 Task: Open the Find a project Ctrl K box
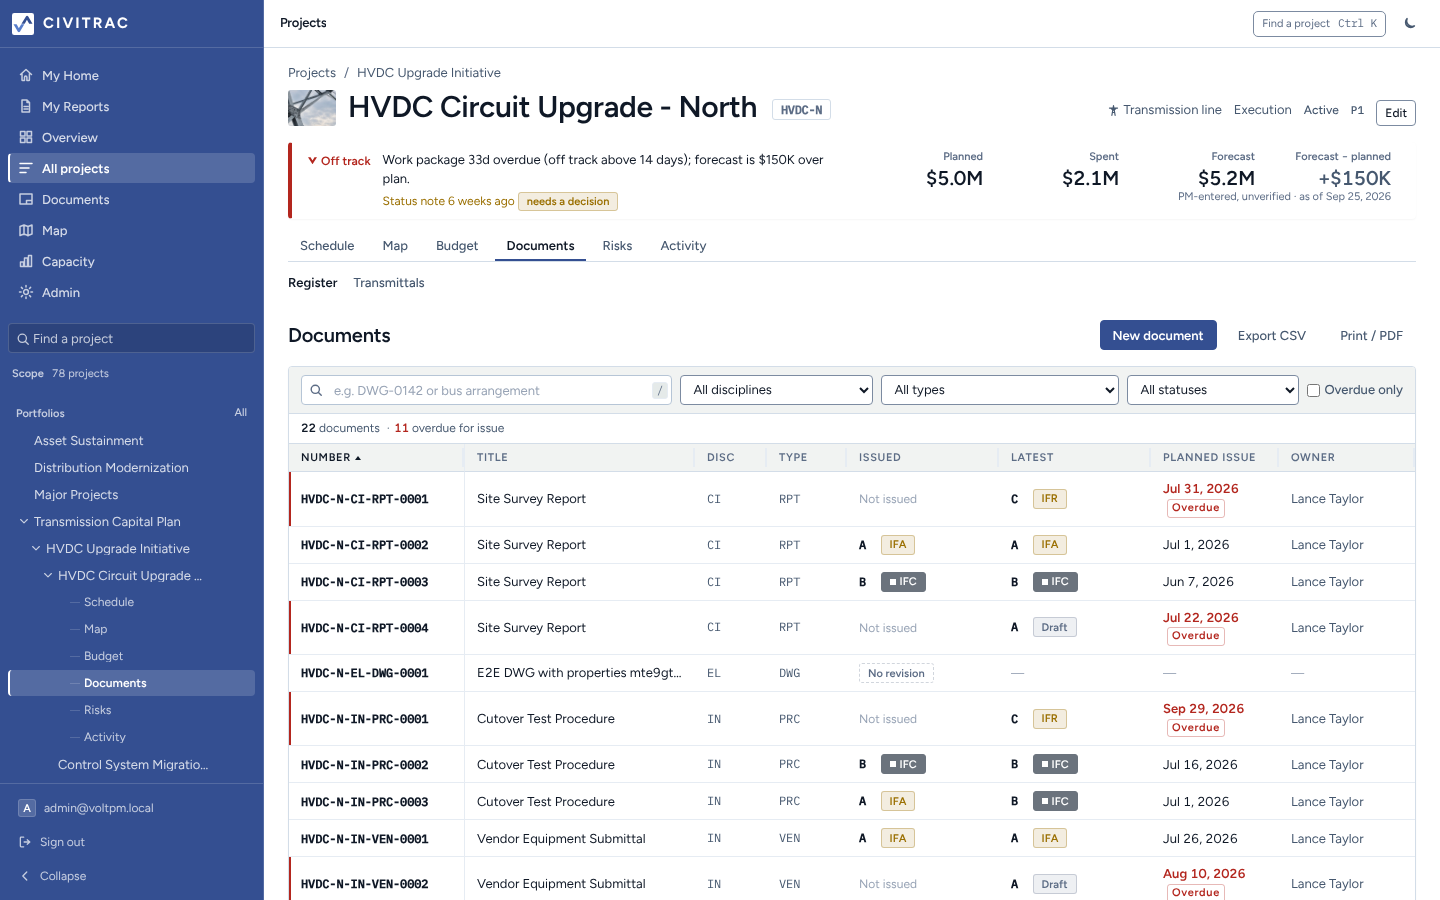pos(1319,24)
